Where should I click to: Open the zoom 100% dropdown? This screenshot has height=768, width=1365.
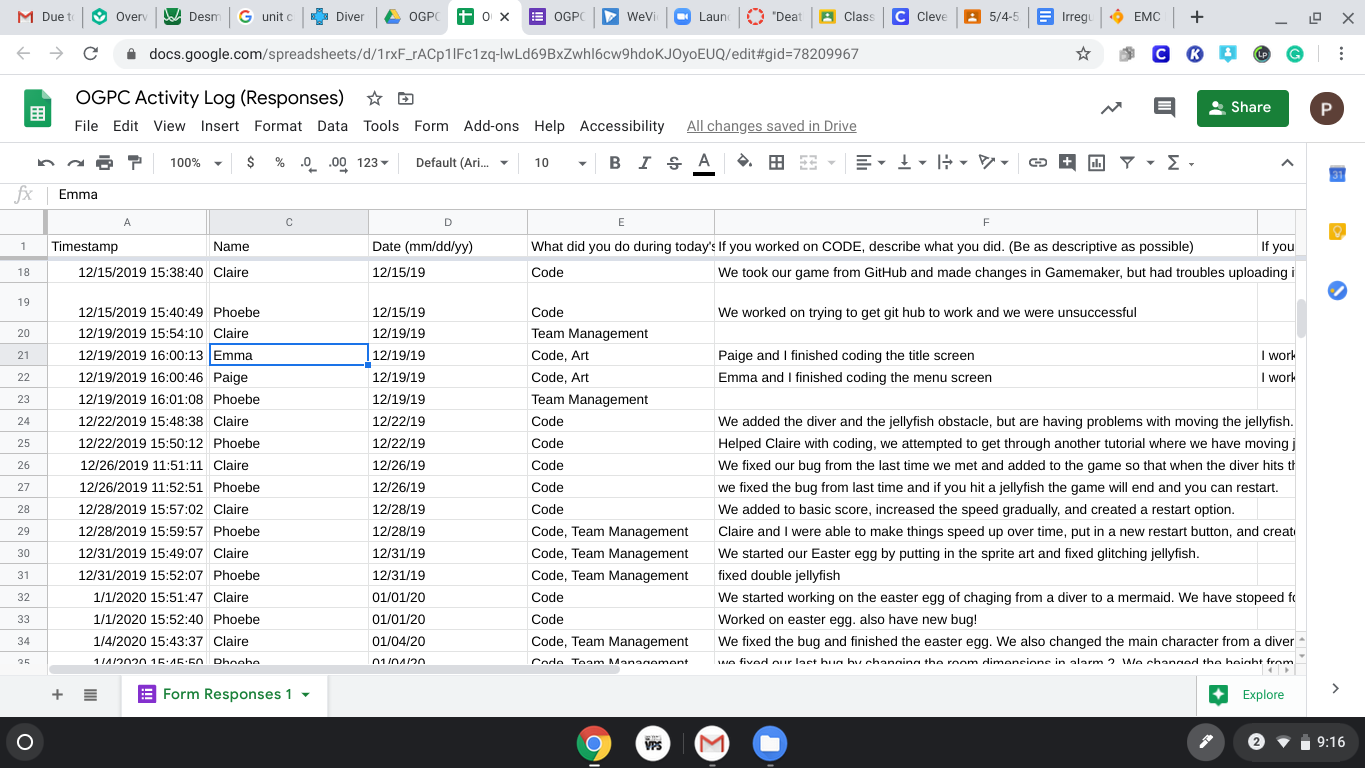click(x=193, y=163)
